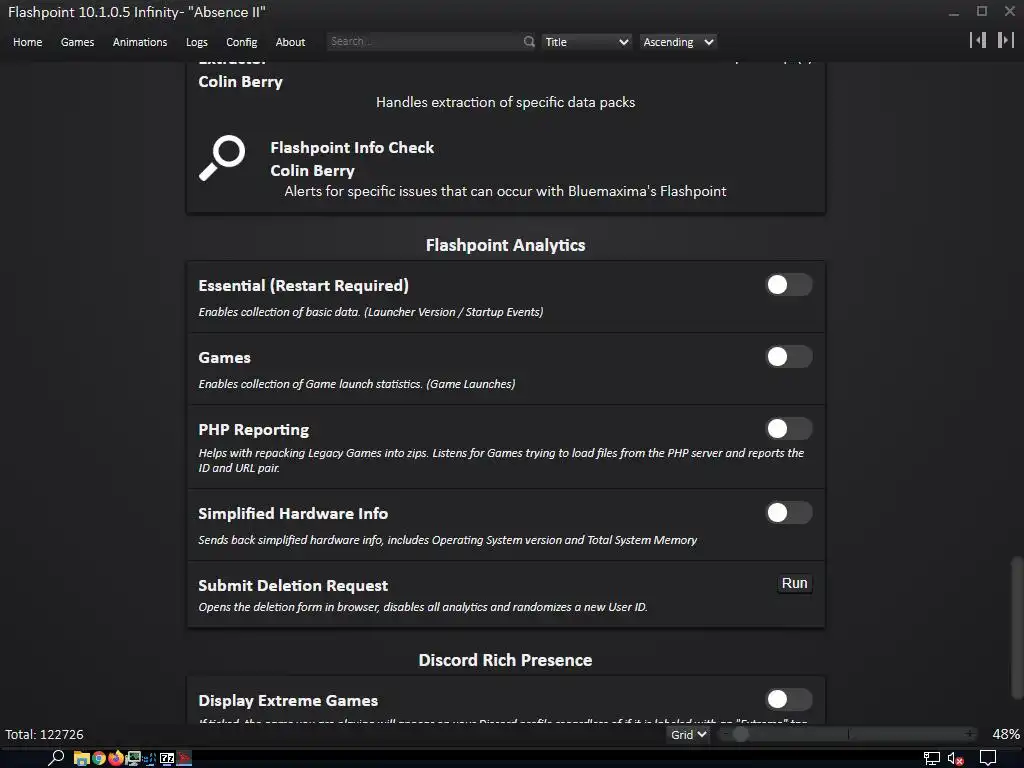The image size is (1024, 768).
Task: Open the Games tab
Action: tap(77, 42)
